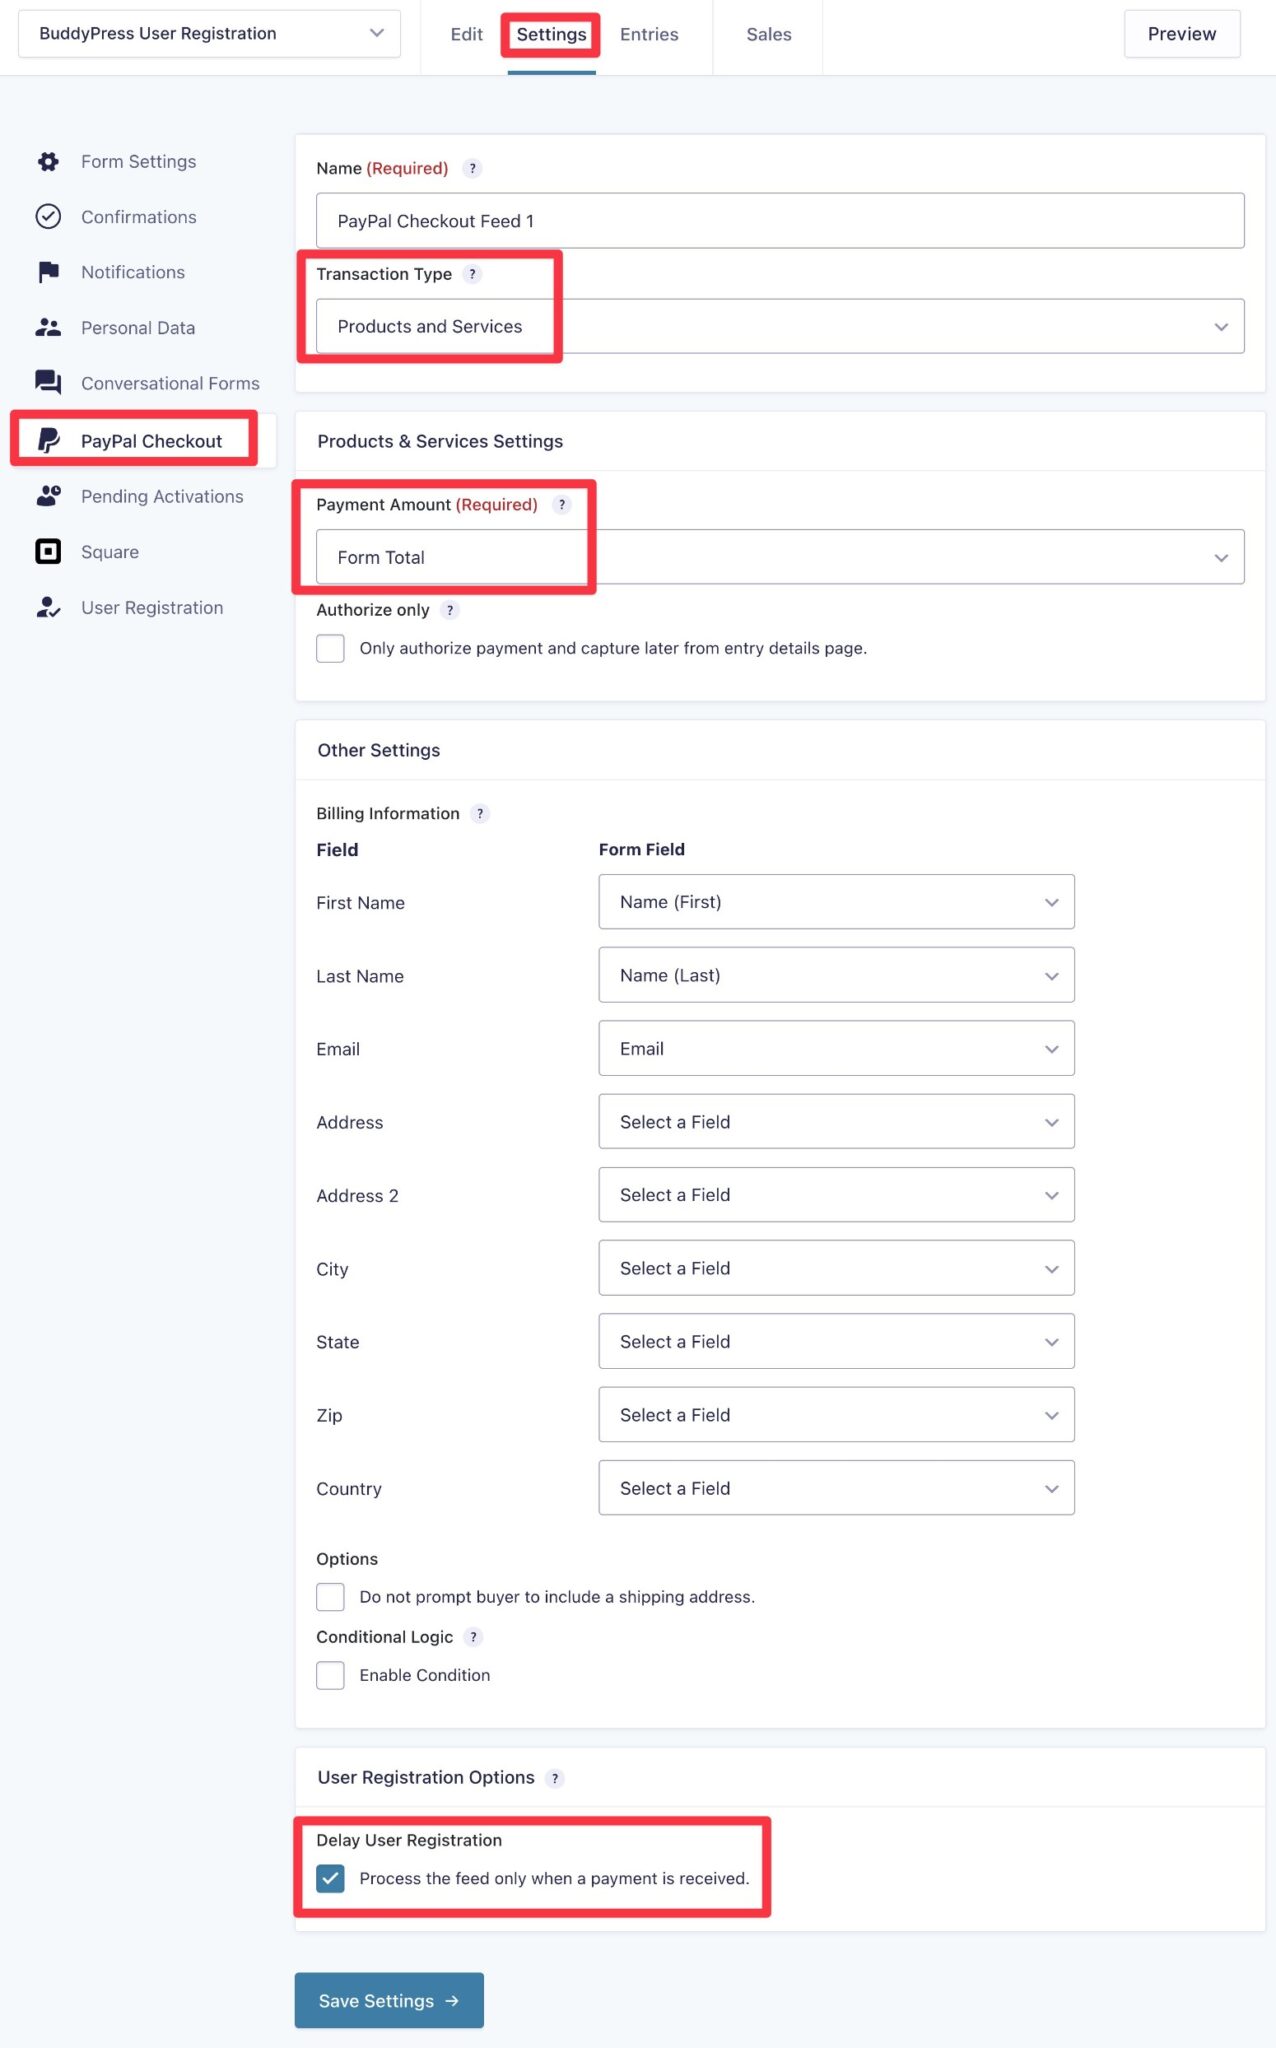1276x2048 pixels.
Task: Open the form Preview
Action: click(x=1182, y=33)
